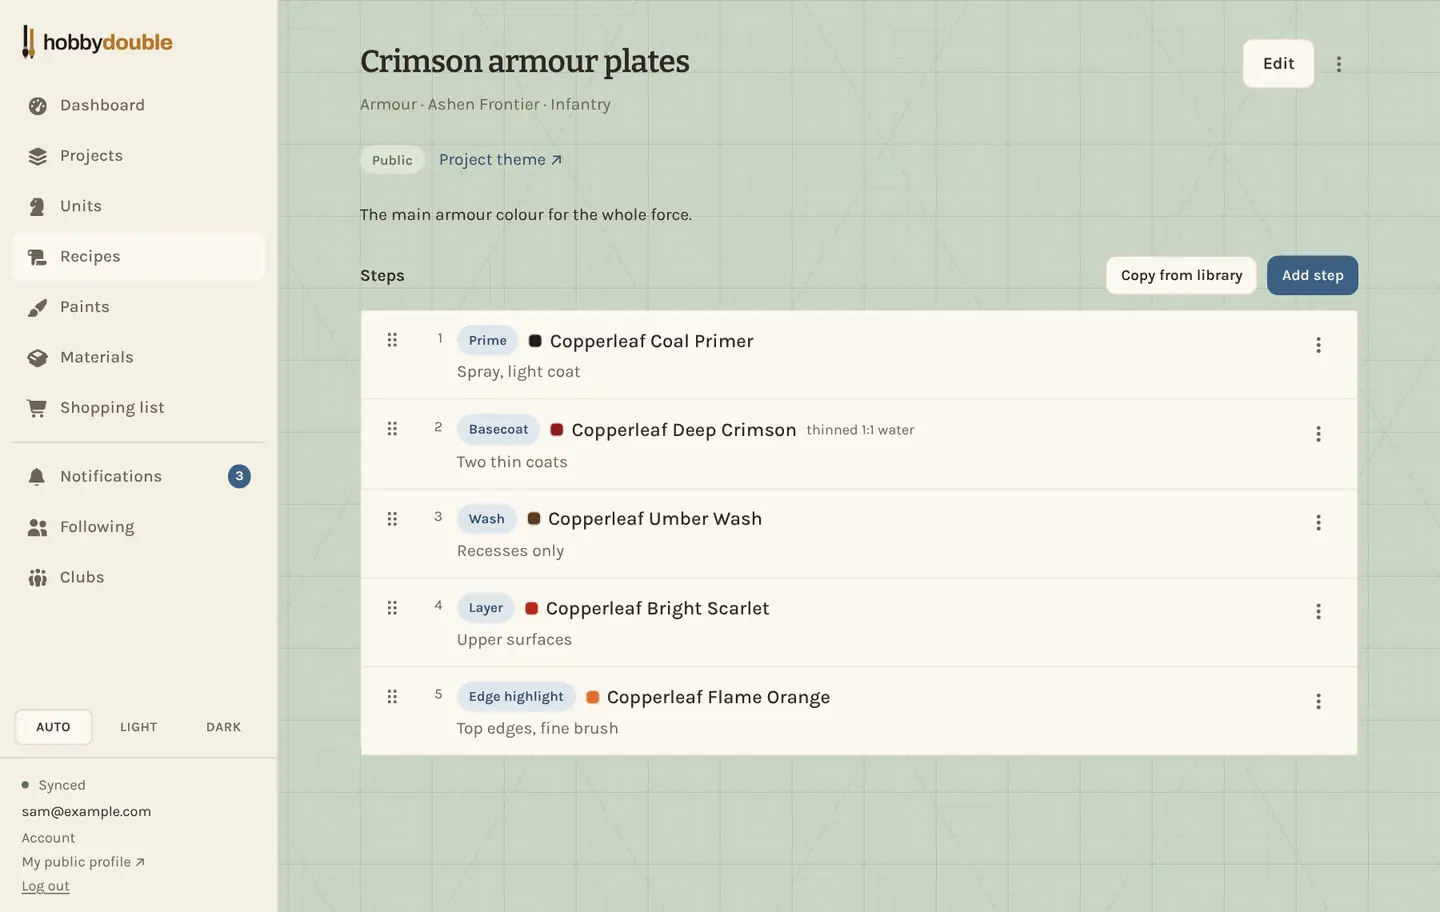The image size is (1440, 912).
Task: Open the Paints page label
Action: 85,307
